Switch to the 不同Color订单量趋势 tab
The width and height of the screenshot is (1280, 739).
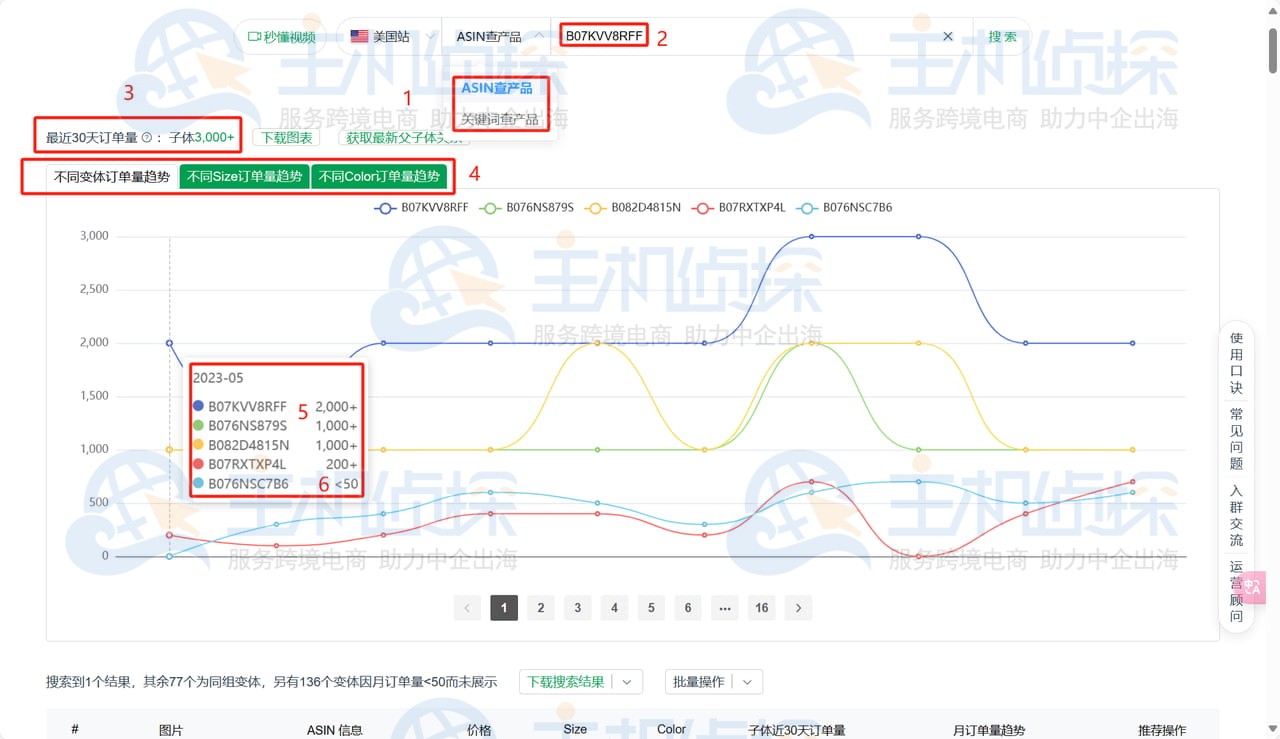(382, 176)
